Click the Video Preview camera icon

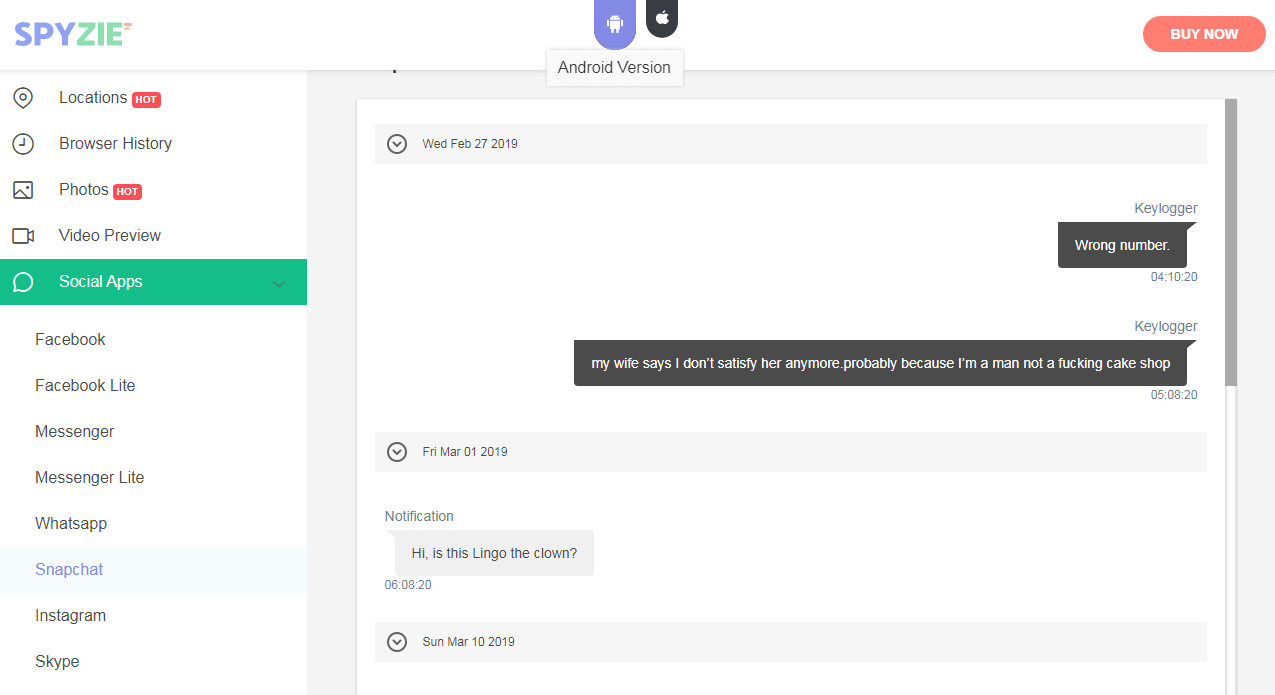click(x=23, y=236)
